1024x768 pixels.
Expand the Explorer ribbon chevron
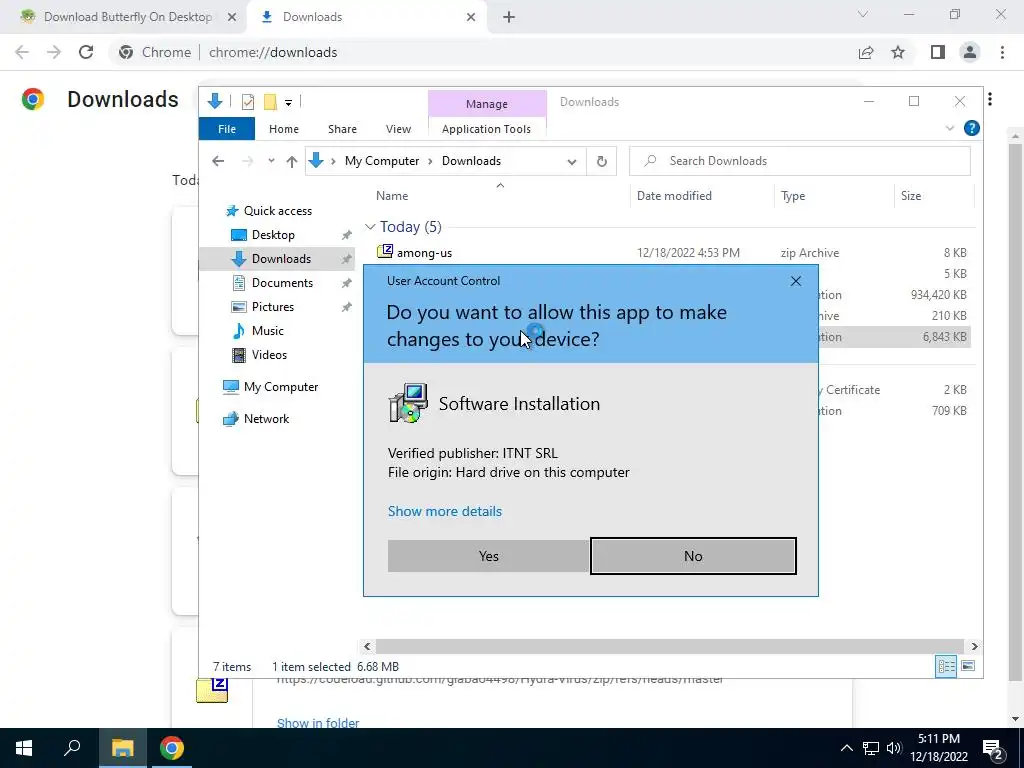point(950,129)
